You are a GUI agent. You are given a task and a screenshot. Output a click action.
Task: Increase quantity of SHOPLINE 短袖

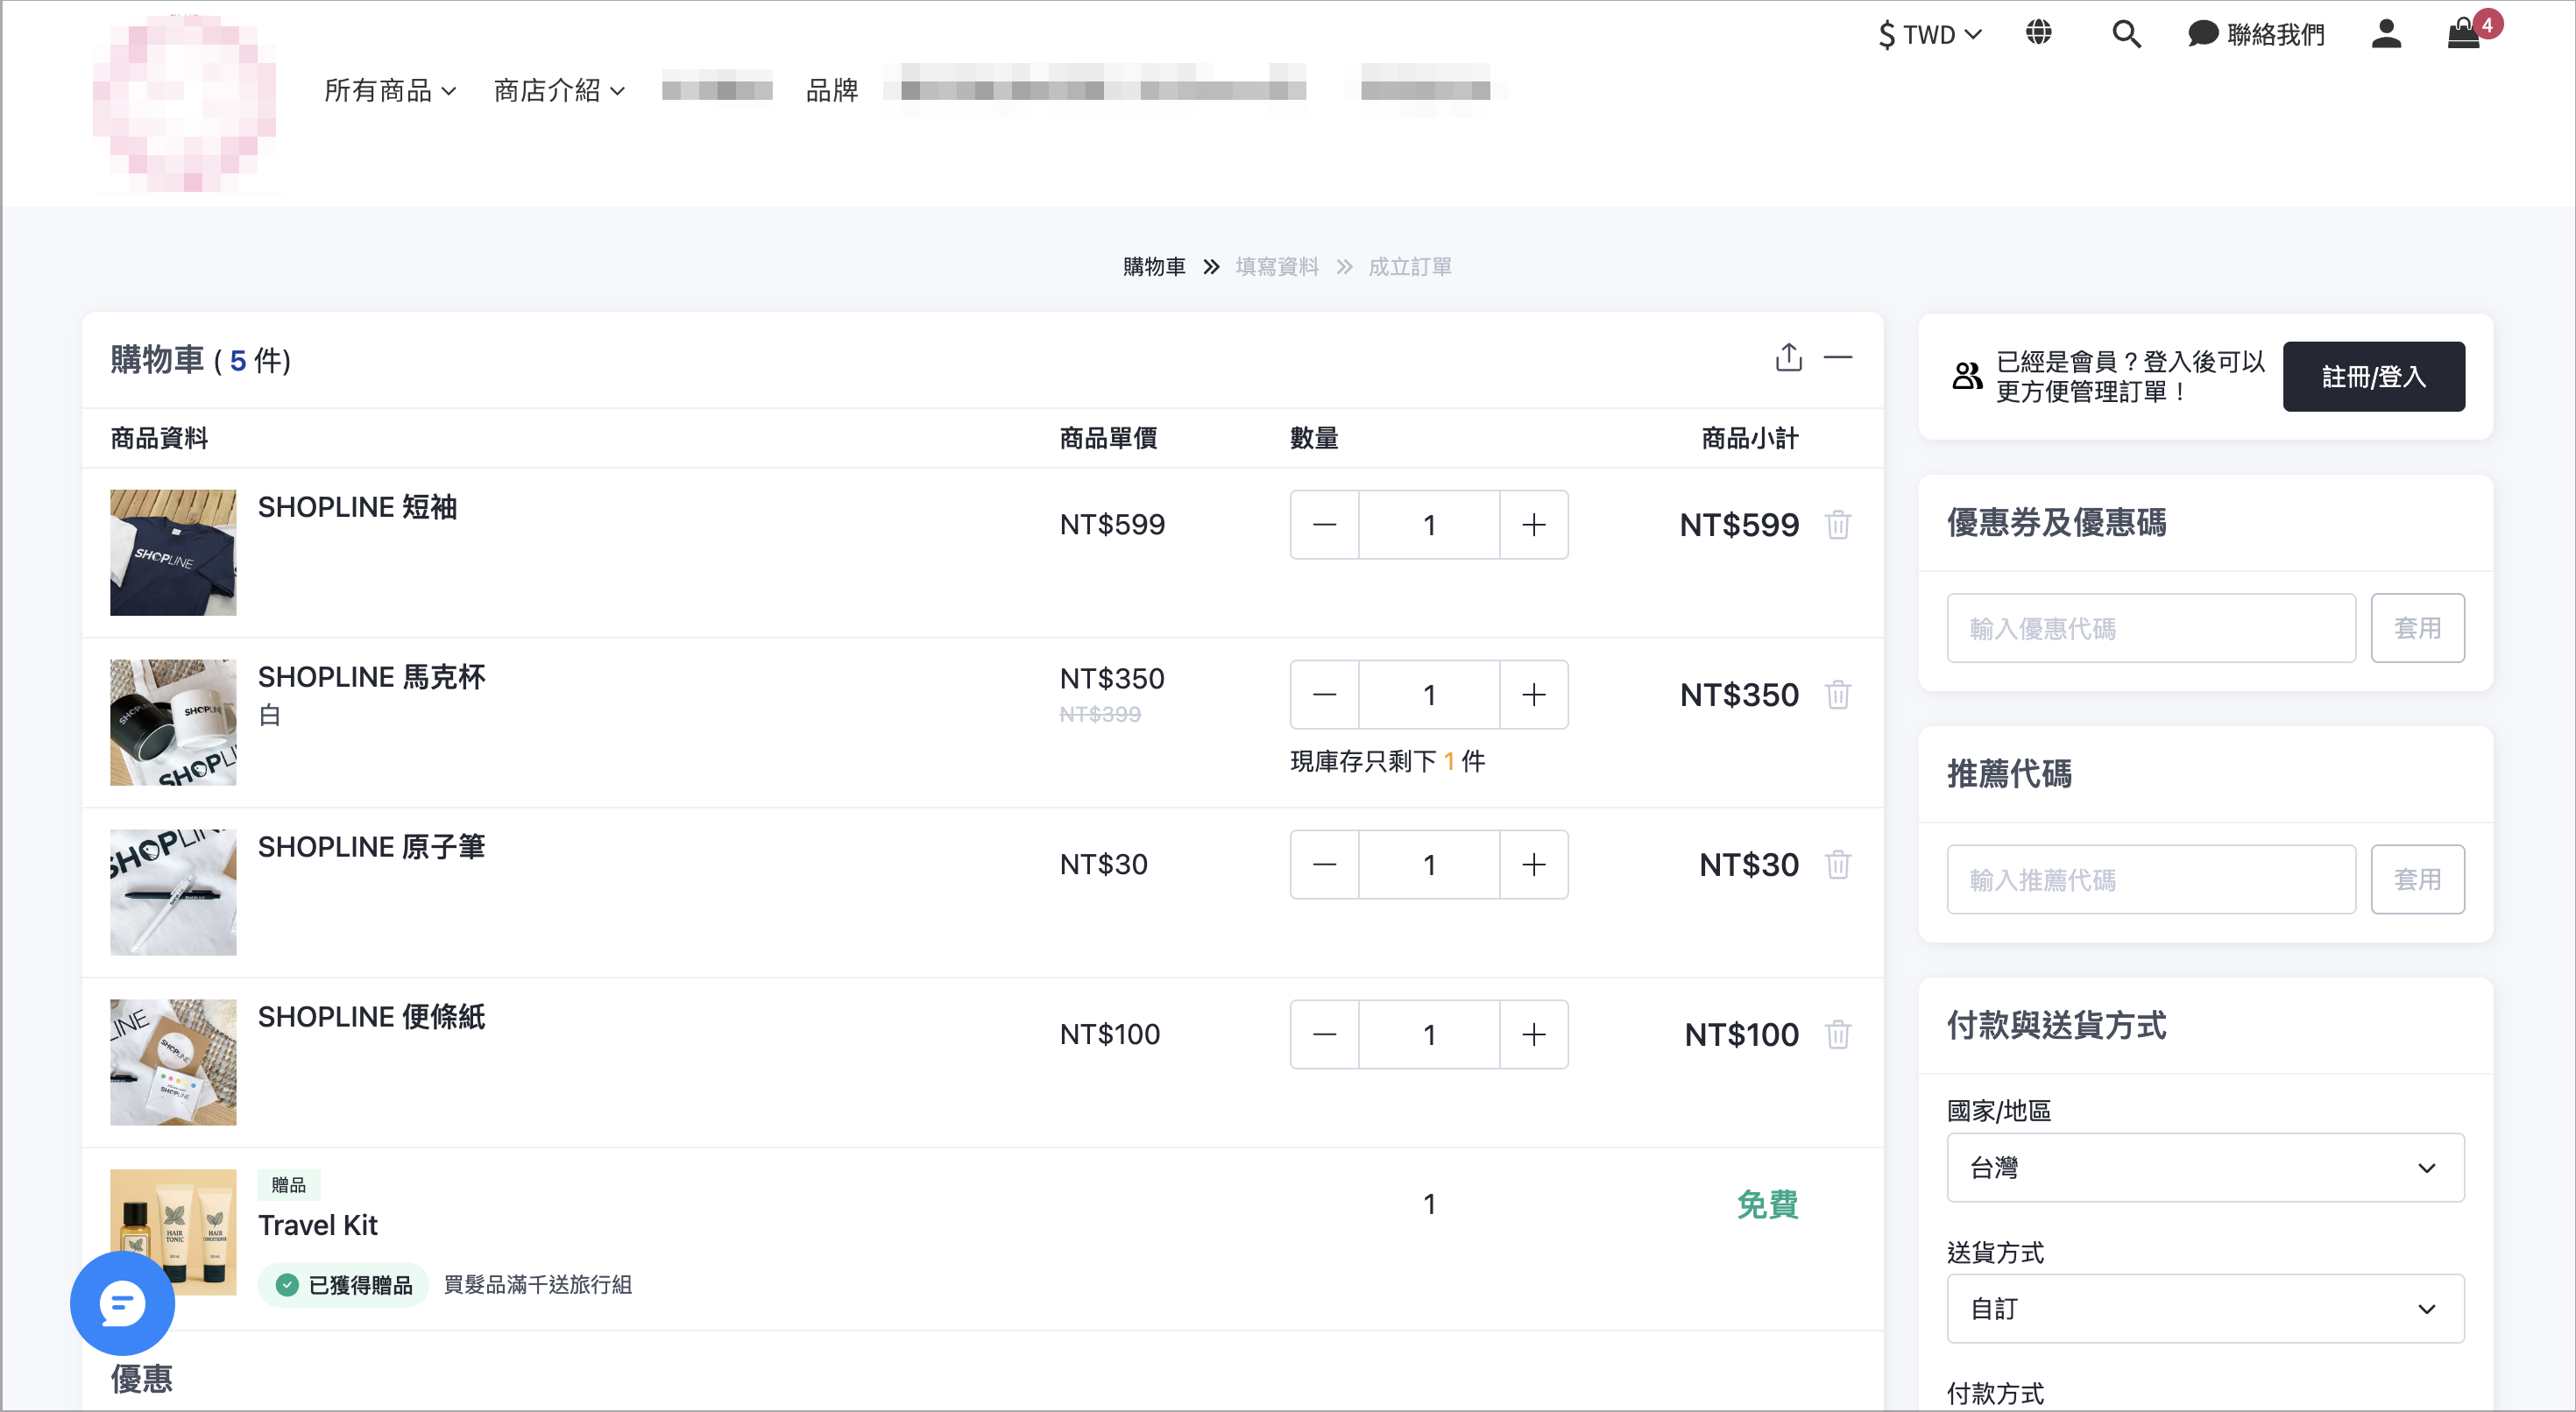(x=1534, y=524)
